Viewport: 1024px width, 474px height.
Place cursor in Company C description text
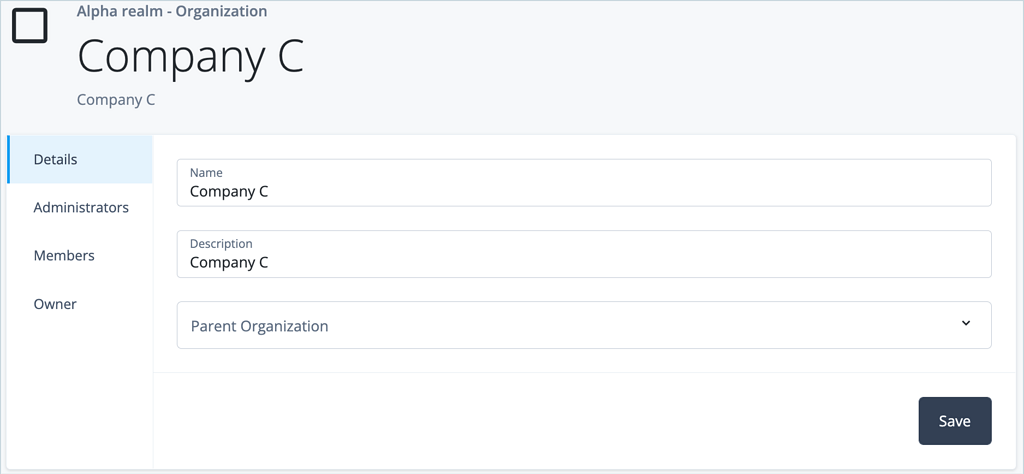[x=229, y=262]
